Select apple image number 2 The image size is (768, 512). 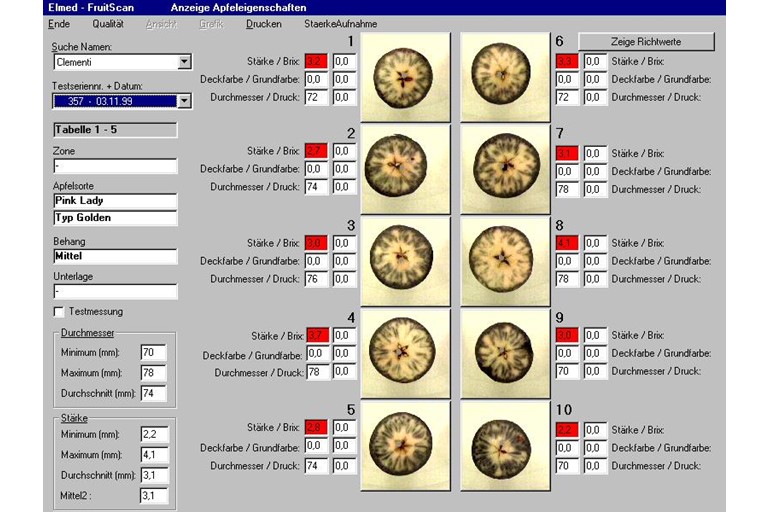point(406,169)
